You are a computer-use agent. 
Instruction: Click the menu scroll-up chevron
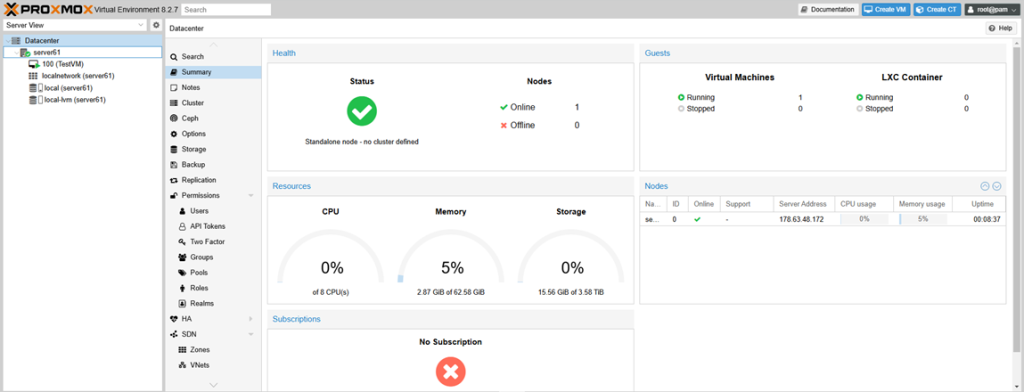pyautogui.click(x=213, y=44)
